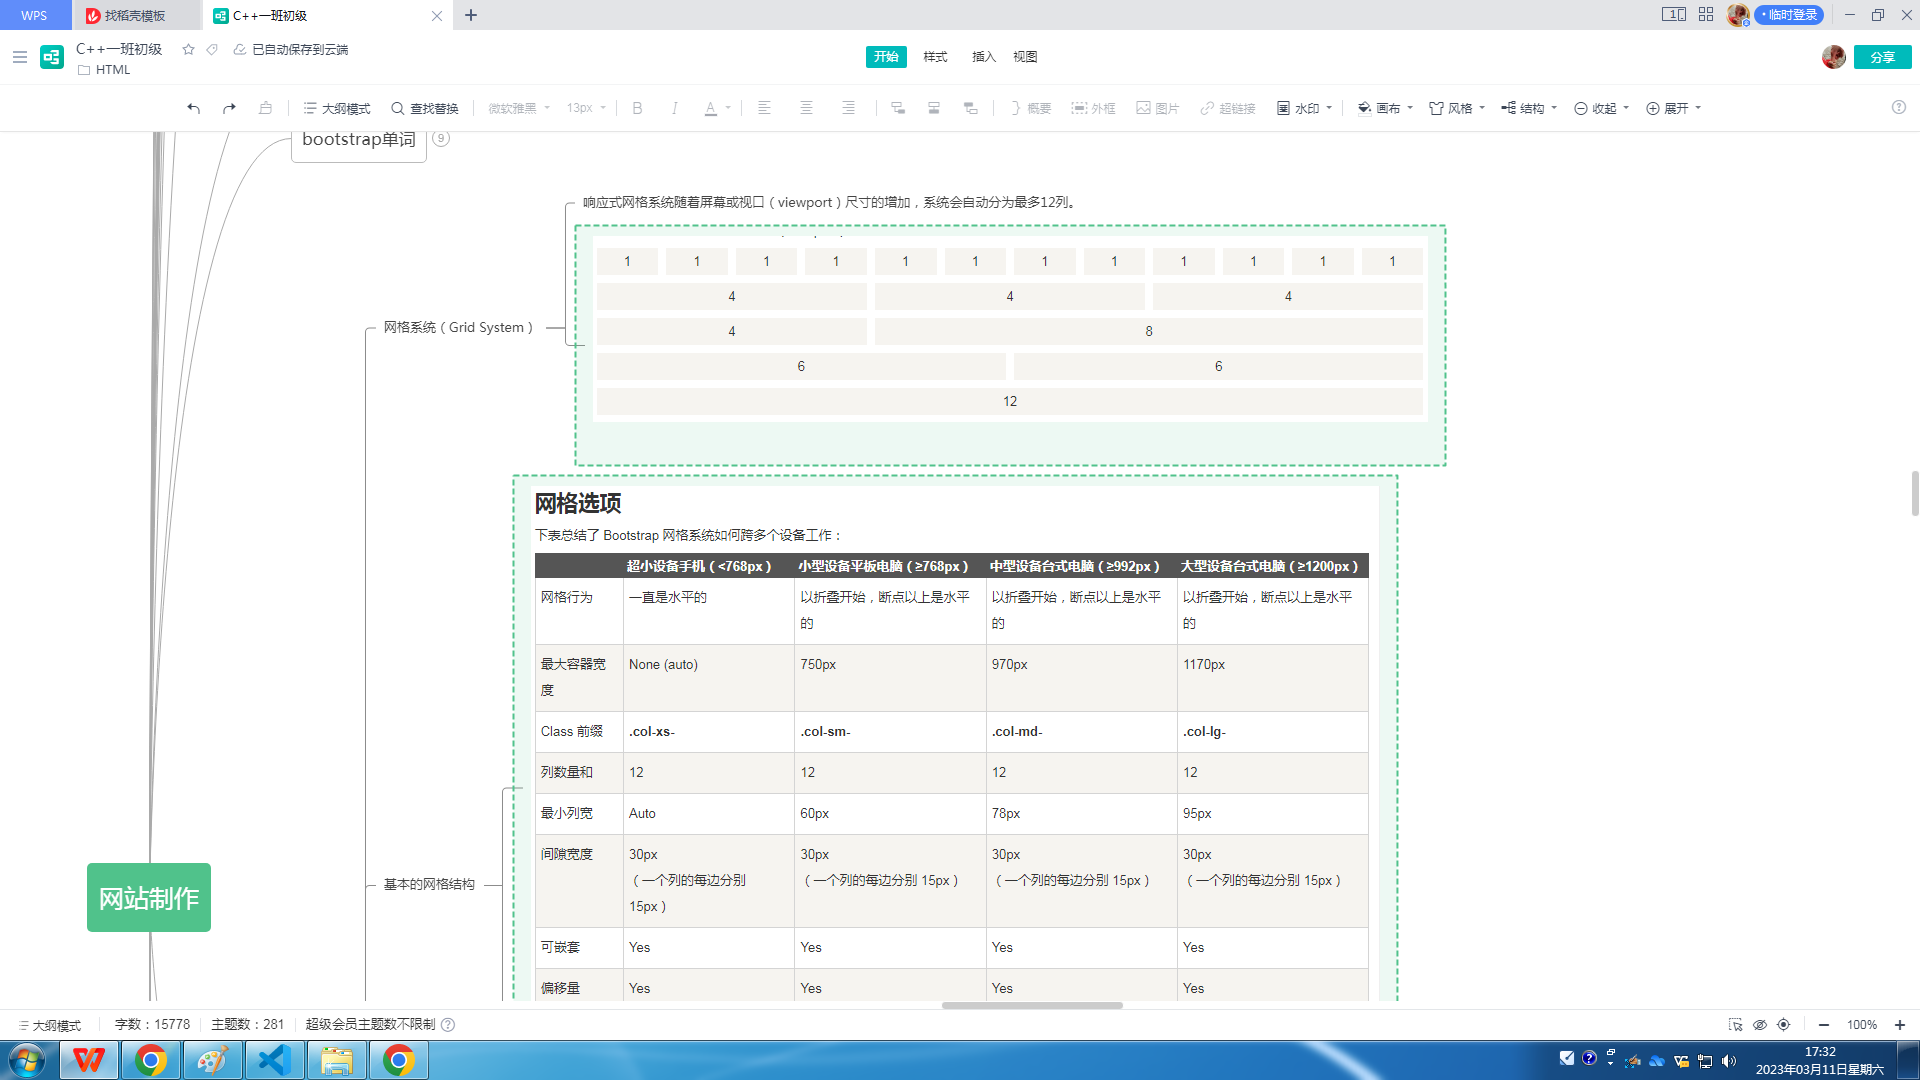Toggle the hamburger sidebar menu

(x=19, y=57)
